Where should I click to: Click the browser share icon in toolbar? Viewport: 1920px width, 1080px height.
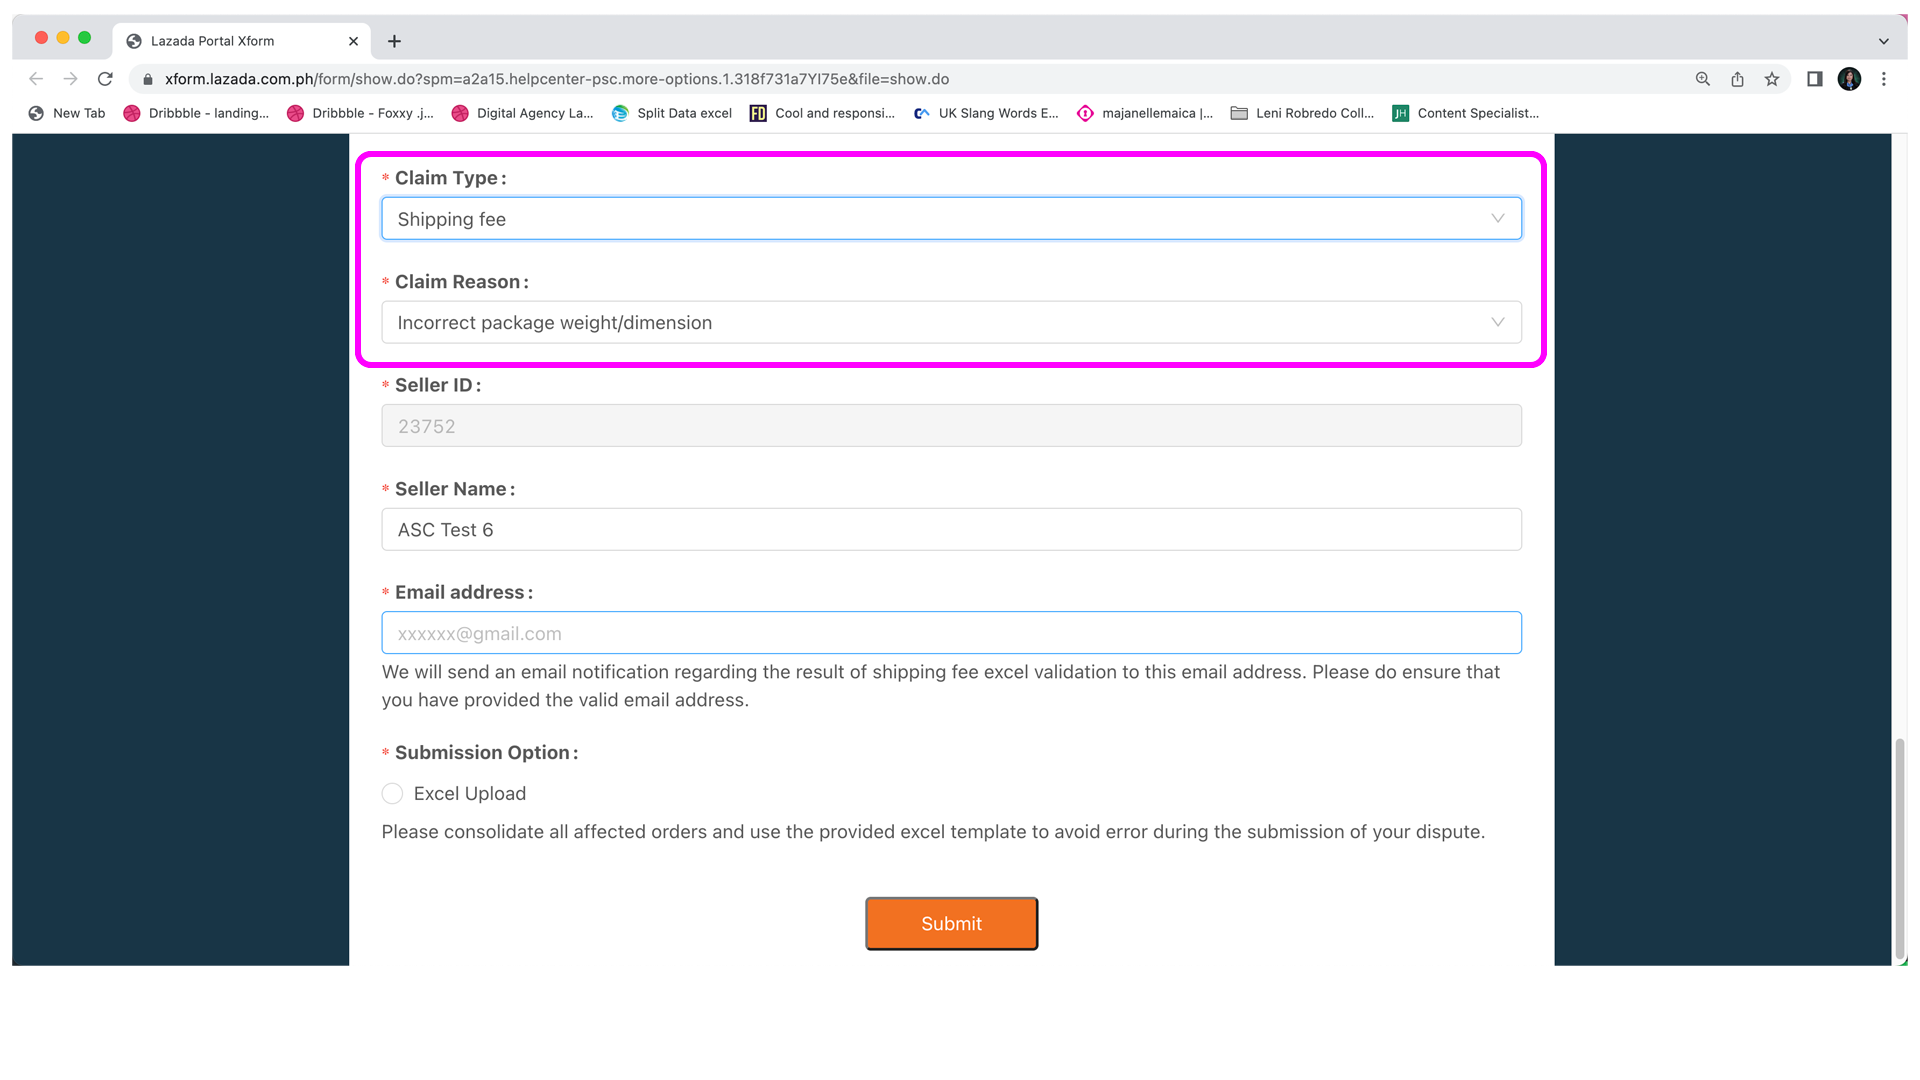(x=1739, y=78)
